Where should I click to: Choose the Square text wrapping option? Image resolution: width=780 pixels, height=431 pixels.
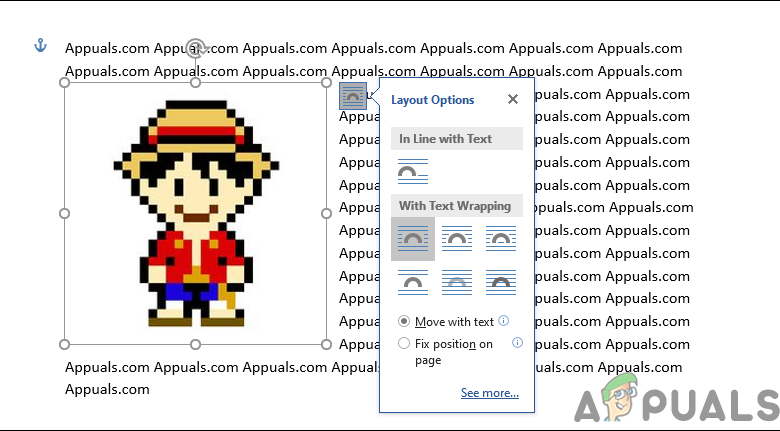[x=413, y=239]
